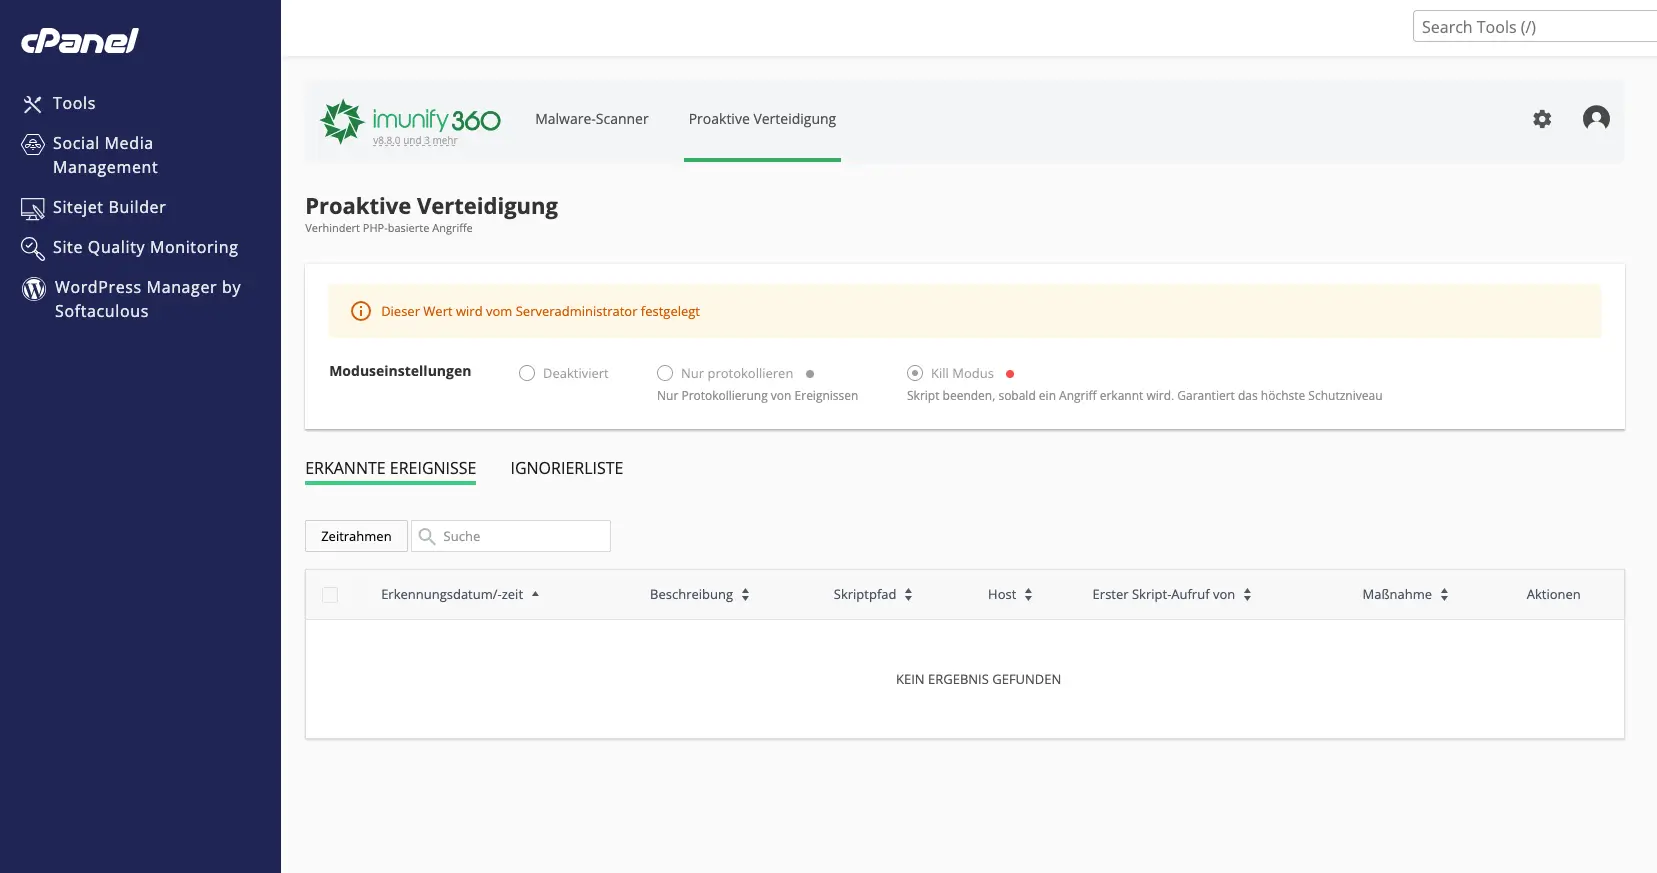This screenshot has height=873, width=1657.
Task: Click the Imunify360 logo
Action: click(x=411, y=120)
